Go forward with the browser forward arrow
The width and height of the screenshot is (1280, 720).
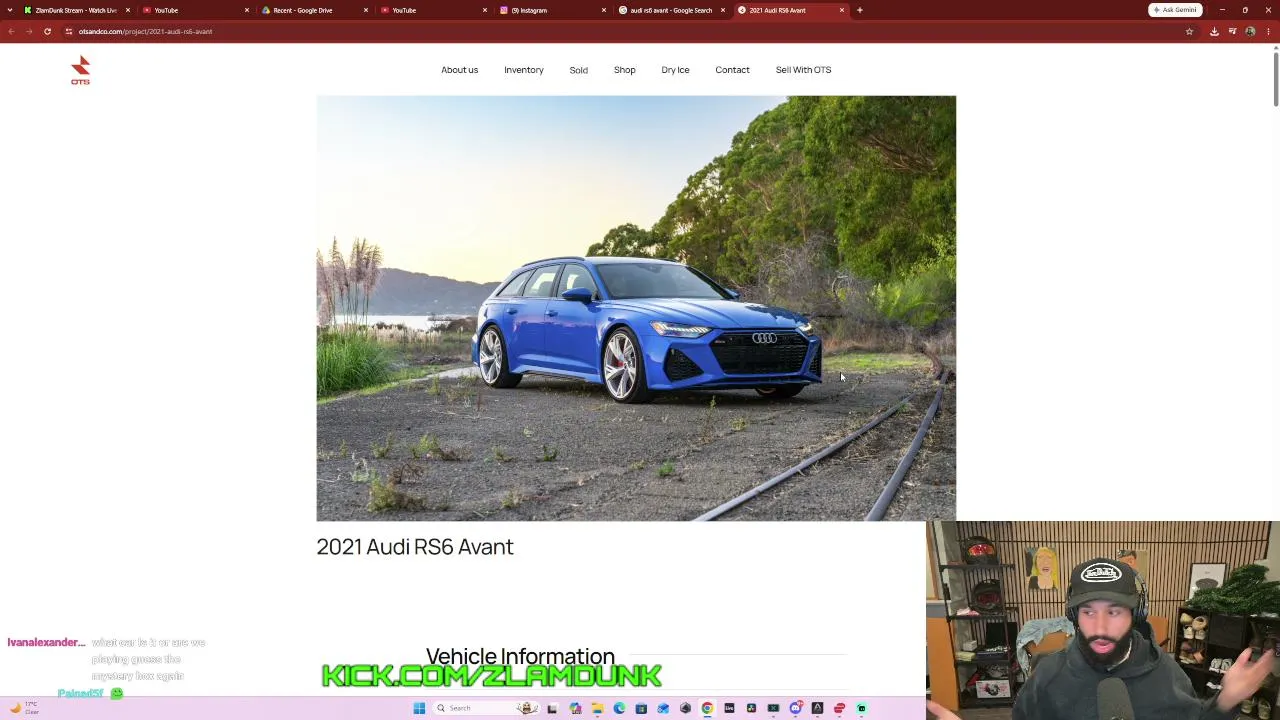point(29,31)
